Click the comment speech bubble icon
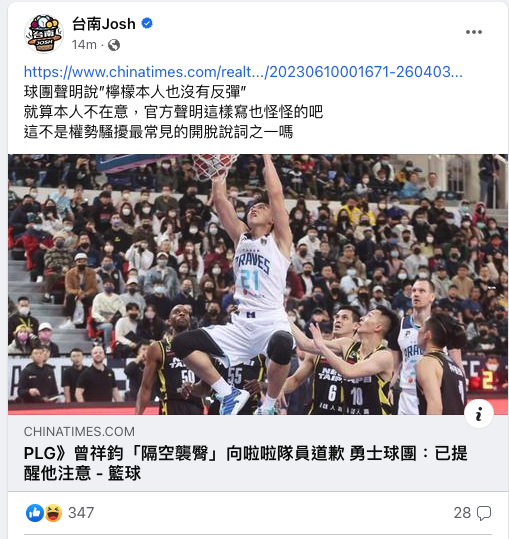Image resolution: width=509 pixels, height=539 pixels. coord(484,513)
